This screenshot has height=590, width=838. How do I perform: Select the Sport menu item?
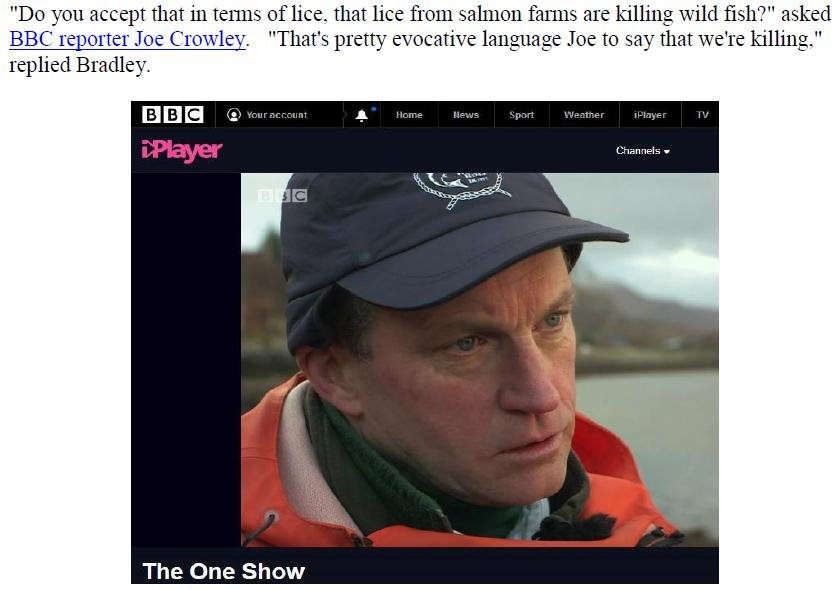coord(522,115)
